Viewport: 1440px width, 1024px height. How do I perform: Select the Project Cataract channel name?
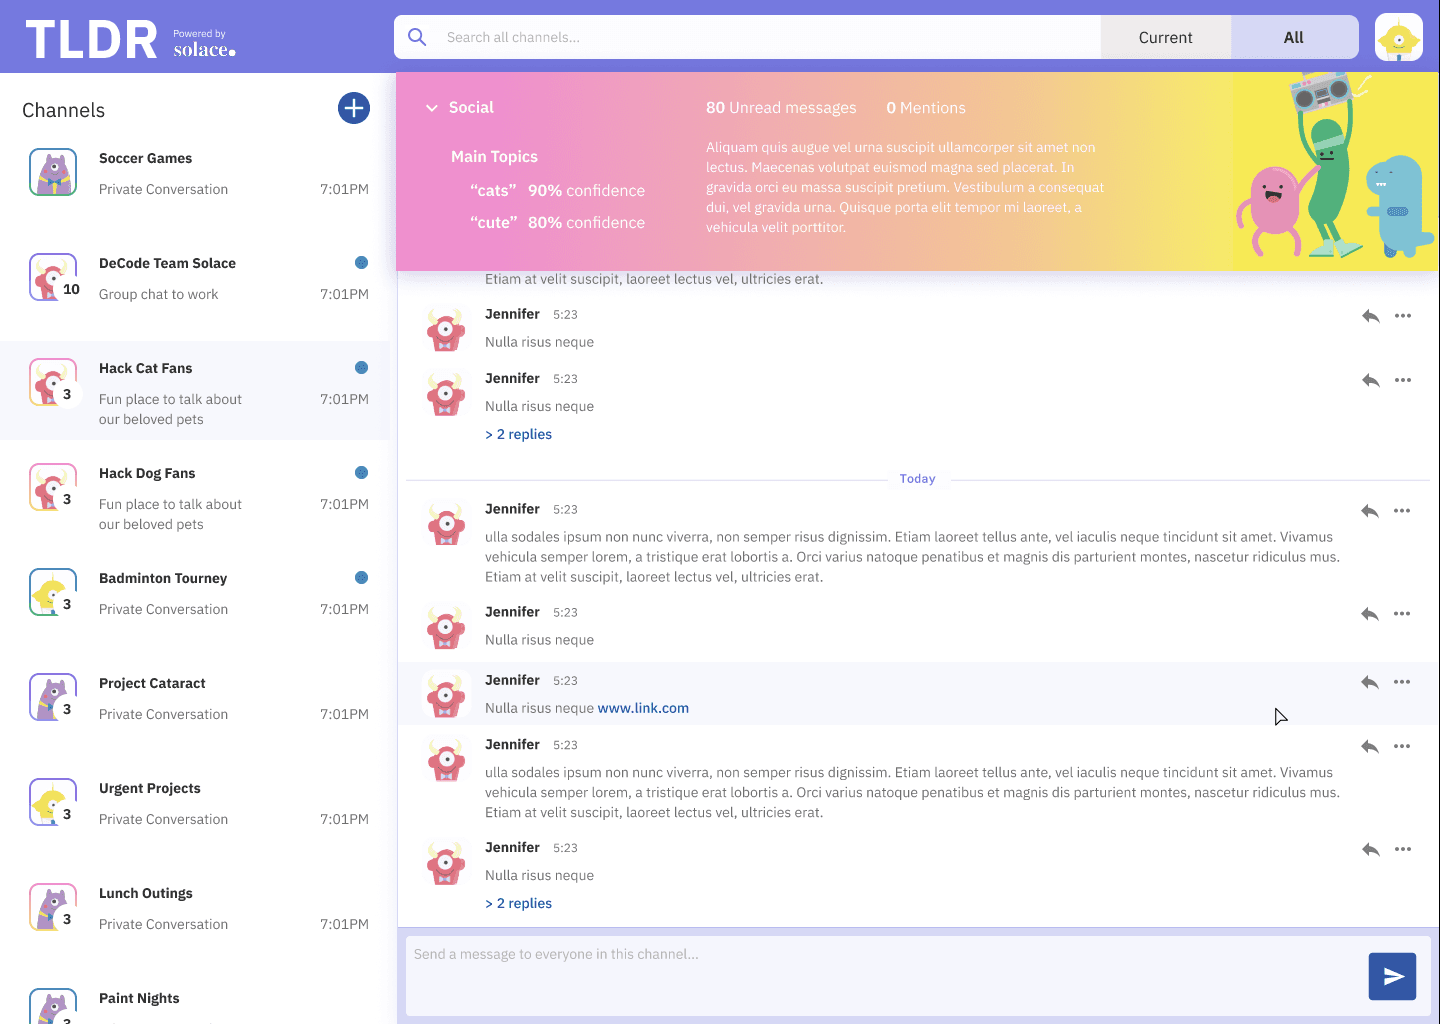152,683
